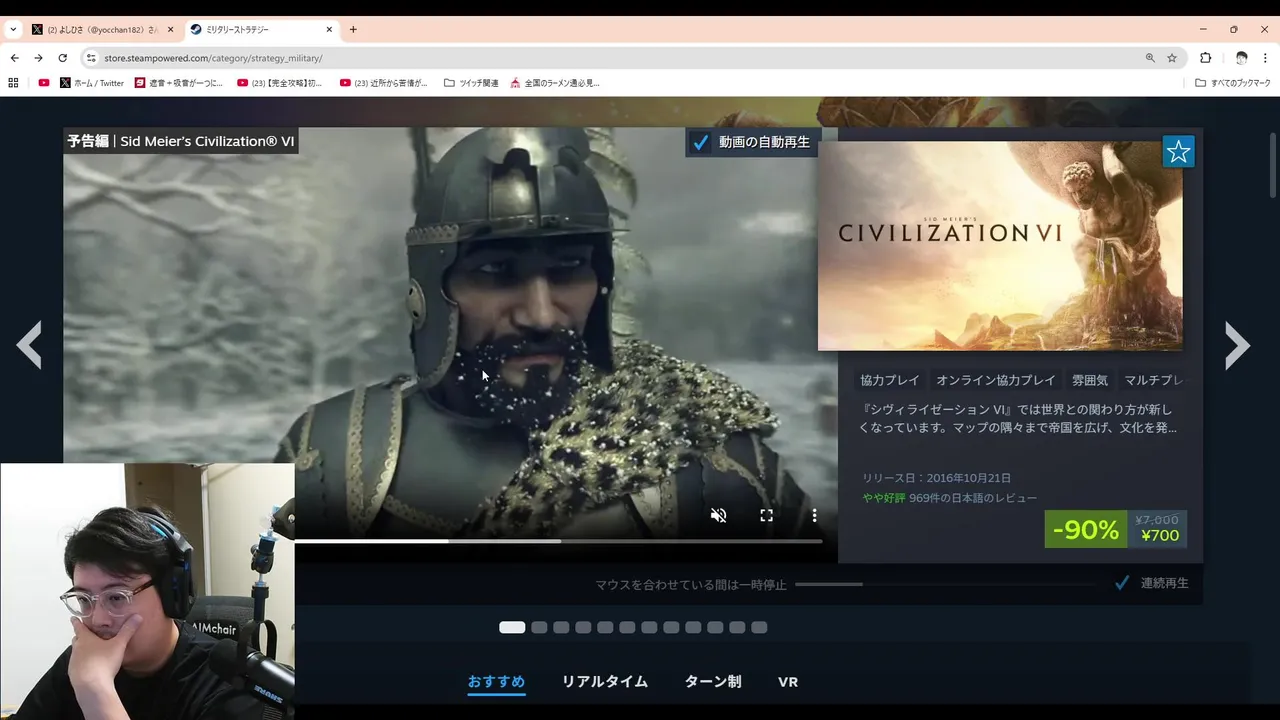The image size is (1280, 720).
Task: Switch to the よしひさ X (Twitter) tab
Action: pos(103,30)
